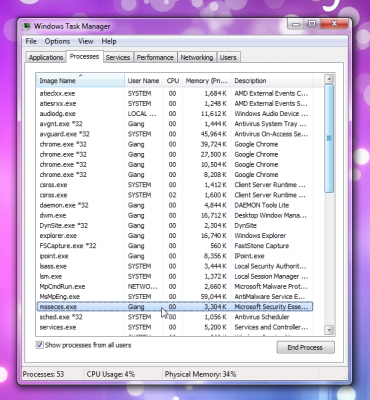This screenshot has width=370, height=400.
Task: Select chrome.exe using 8,208 K
Action: point(174,174)
